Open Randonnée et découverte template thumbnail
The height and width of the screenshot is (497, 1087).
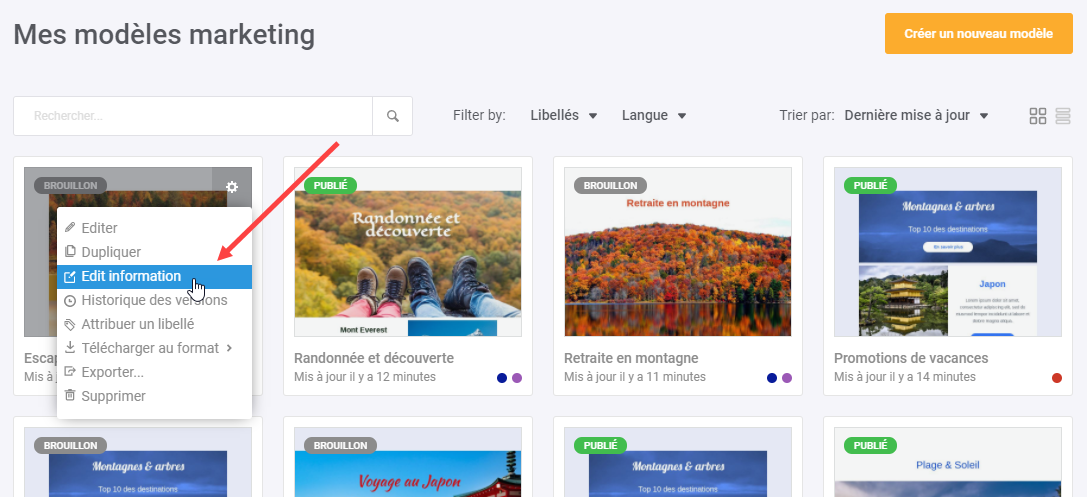click(408, 252)
